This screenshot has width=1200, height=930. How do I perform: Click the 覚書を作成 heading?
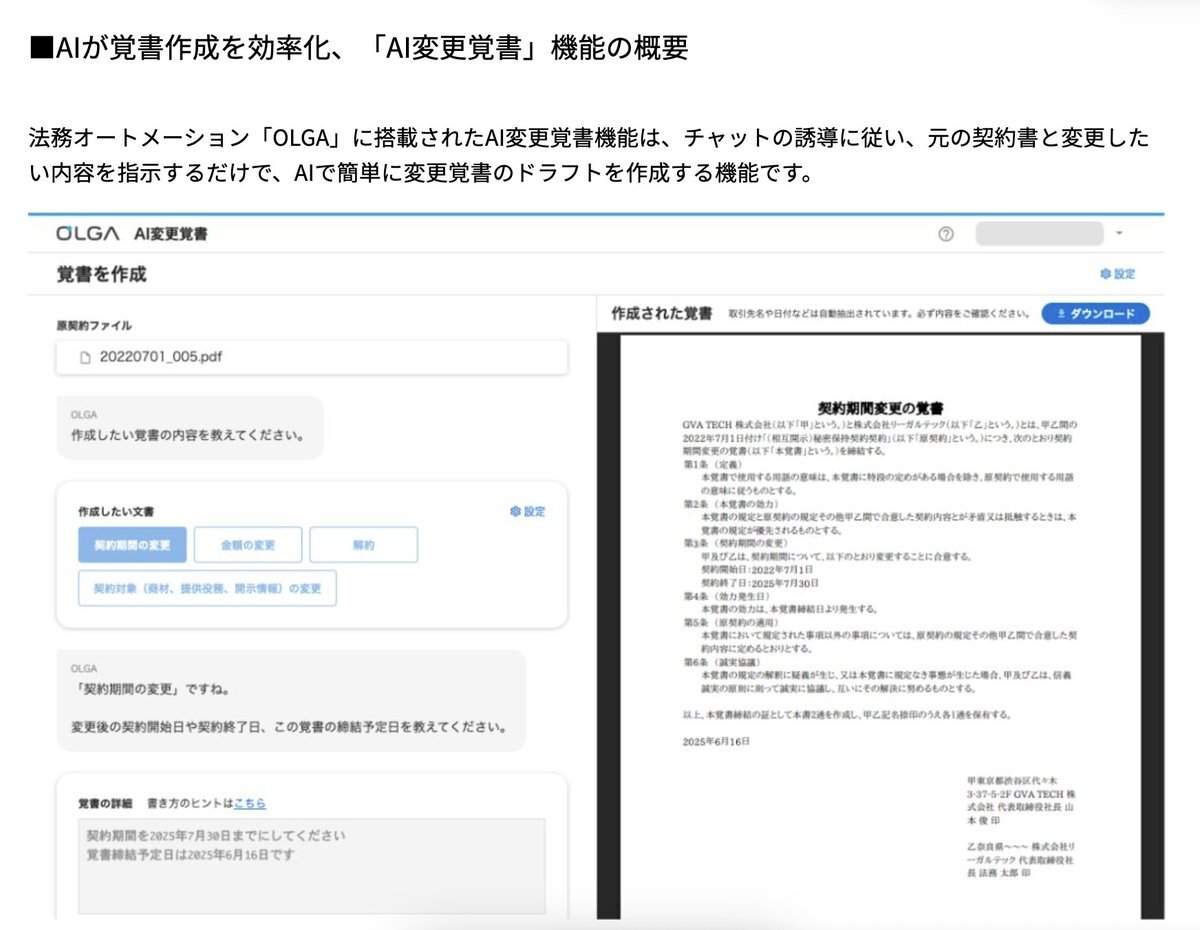pos(102,274)
